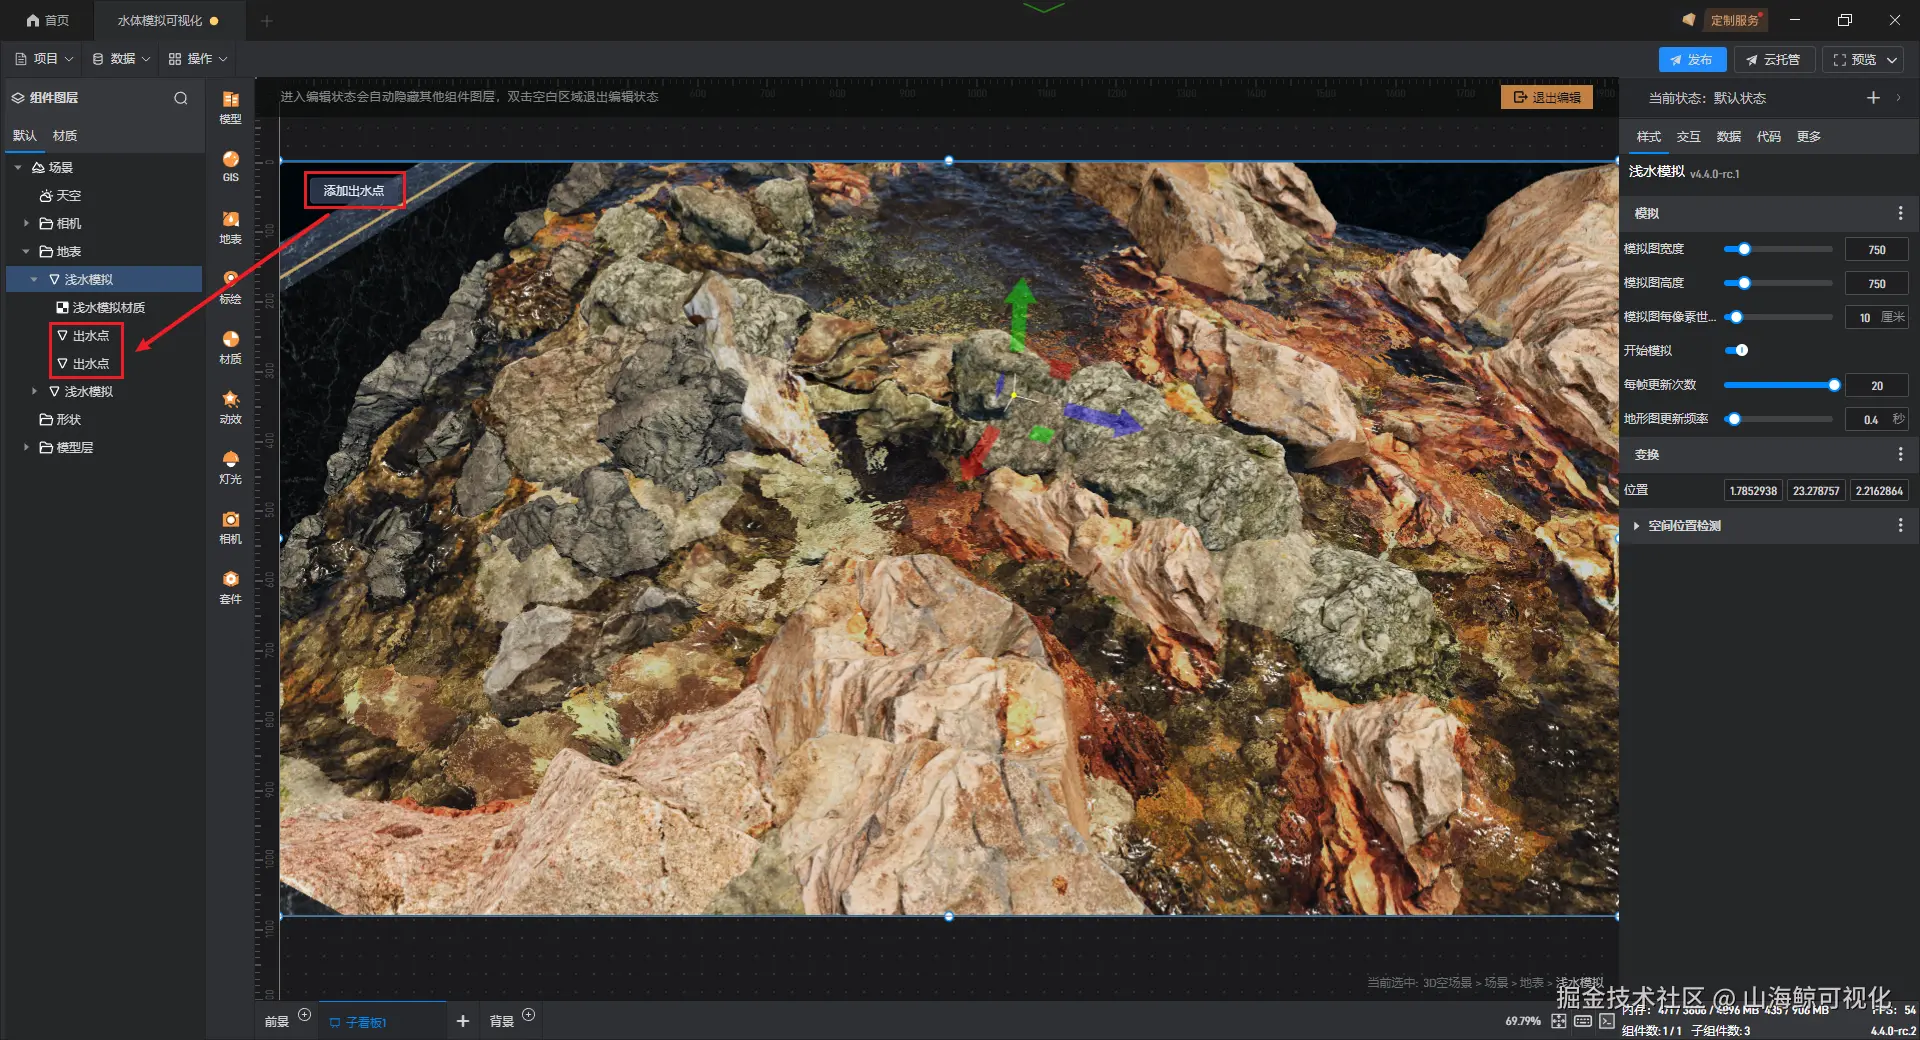Switch to the 交互 tab
This screenshot has height=1040, width=1920.
[1688, 136]
